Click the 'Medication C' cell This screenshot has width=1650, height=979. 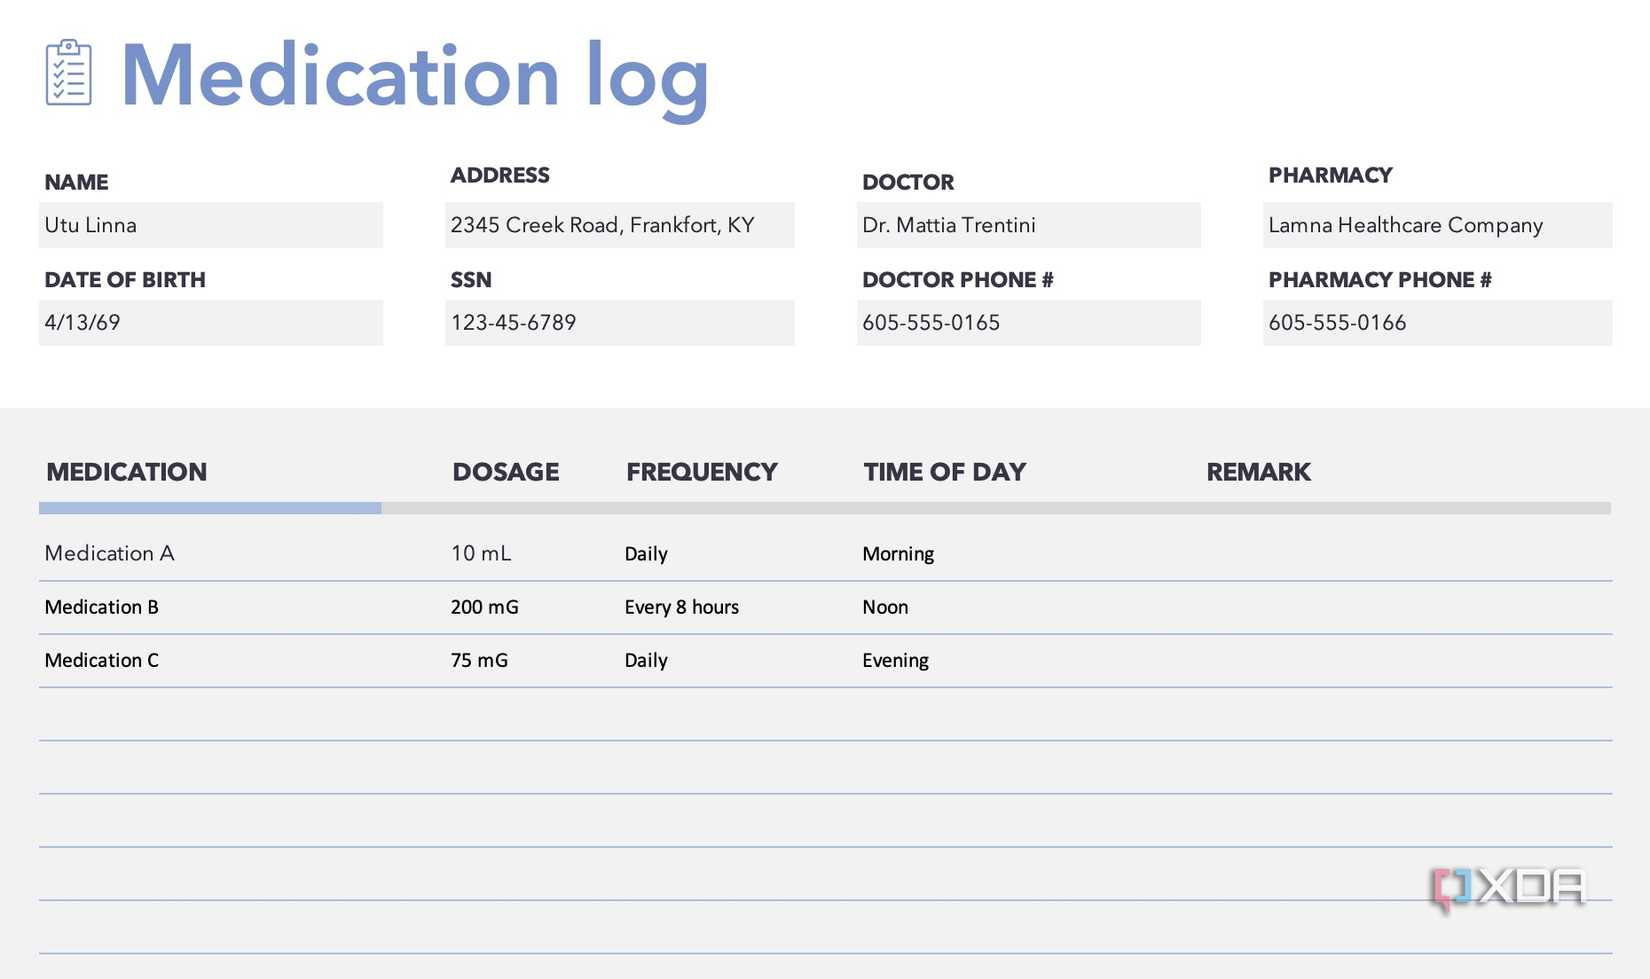point(102,660)
